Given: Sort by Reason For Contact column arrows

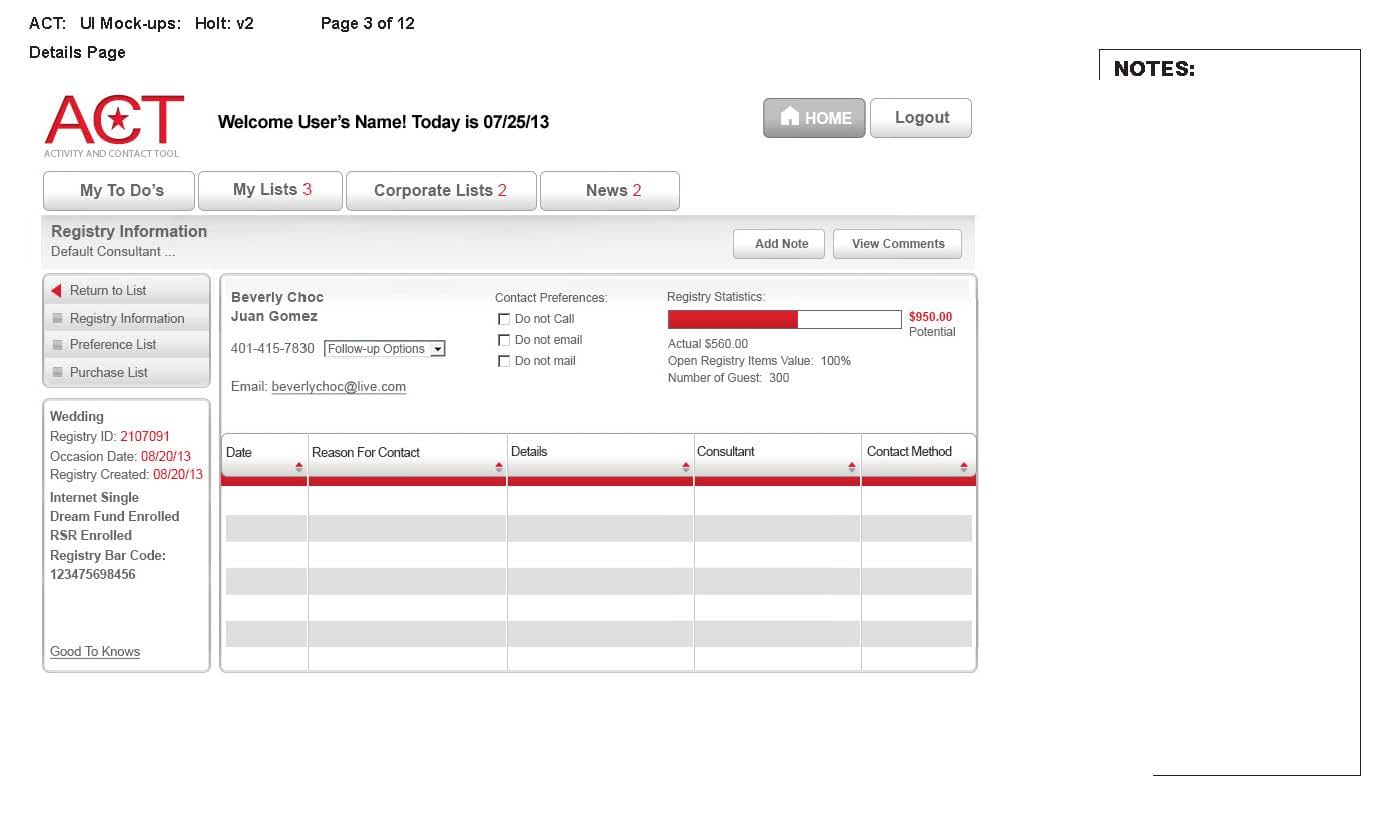Looking at the screenshot, I should click(x=498, y=467).
